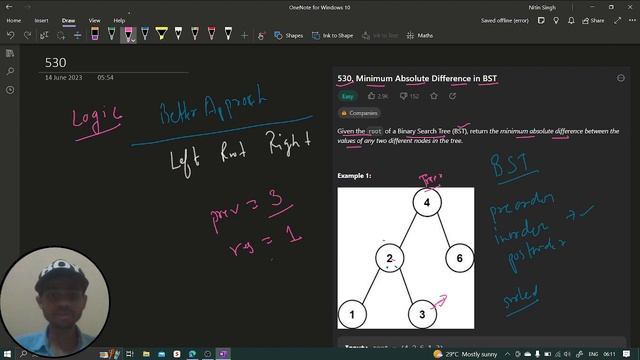Choose the Lasso Select tool
Screen dimensions: 640x360
pos(61,36)
